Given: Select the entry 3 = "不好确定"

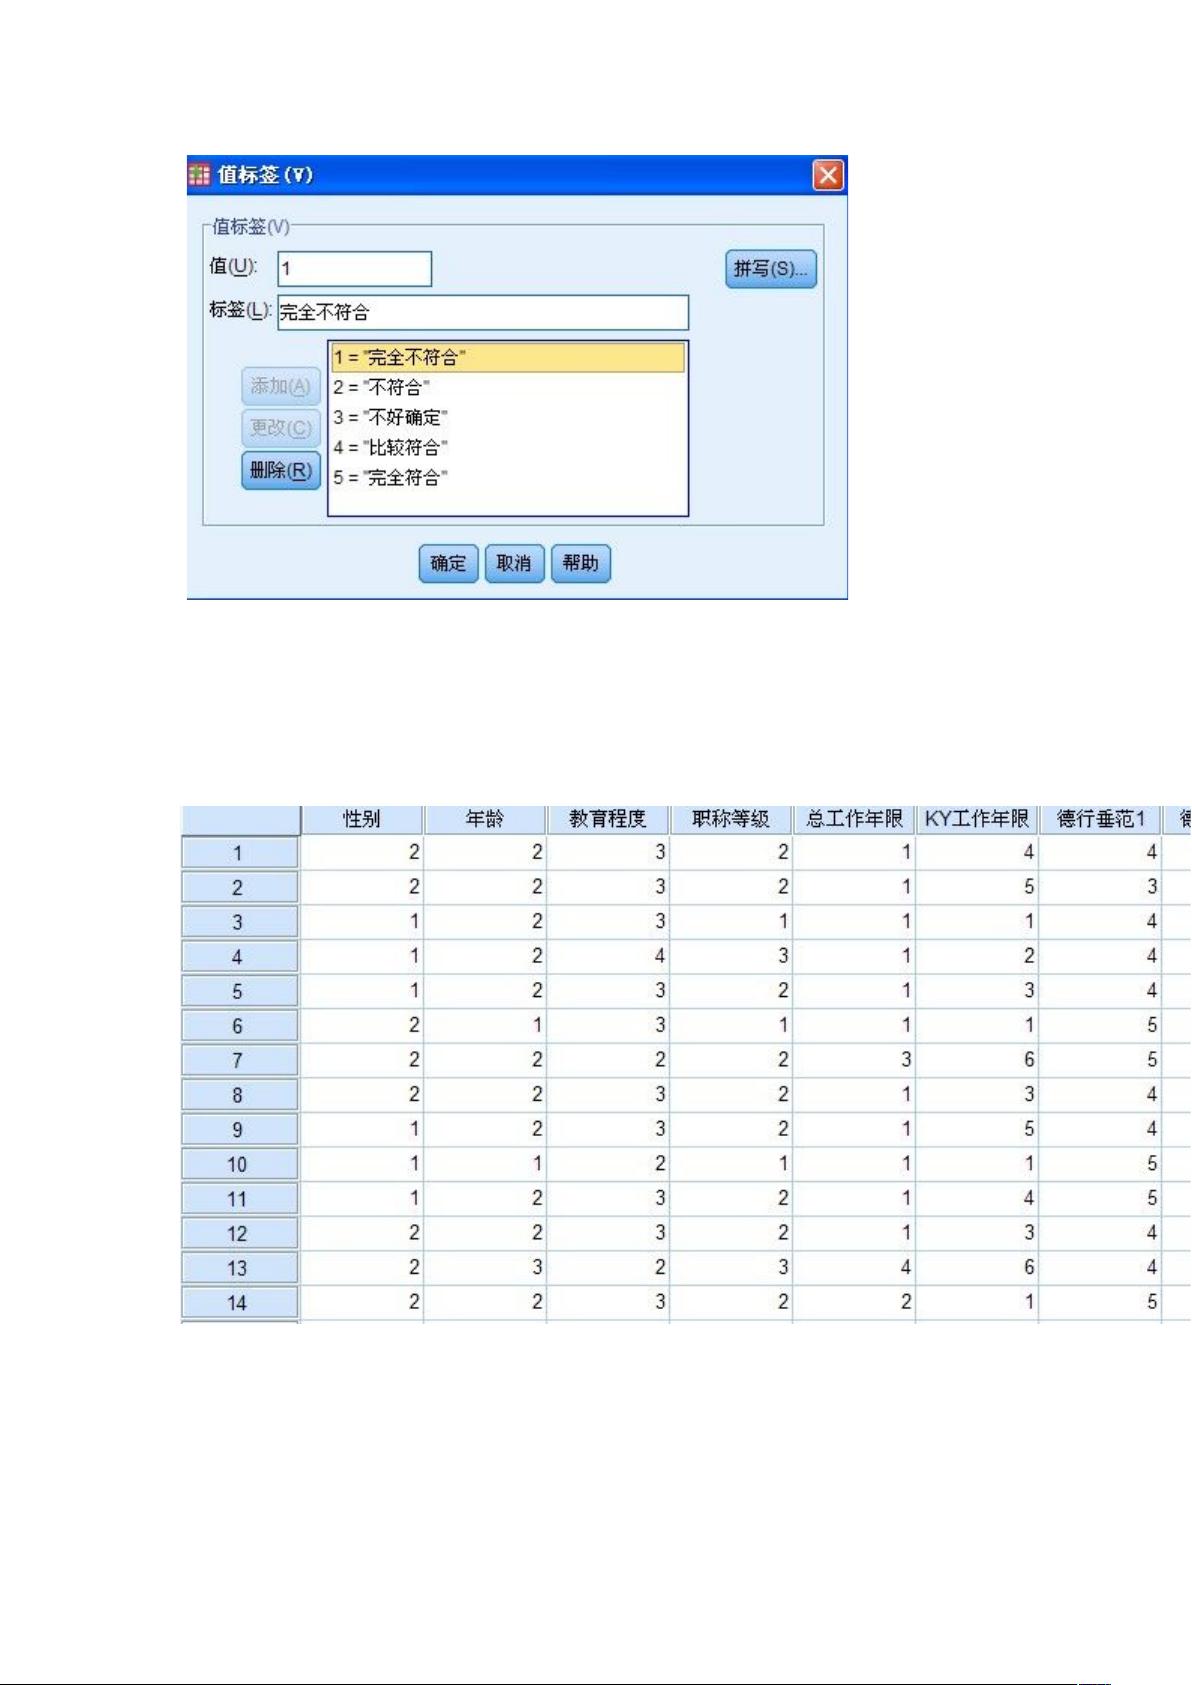Looking at the screenshot, I should [x=508, y=417].
